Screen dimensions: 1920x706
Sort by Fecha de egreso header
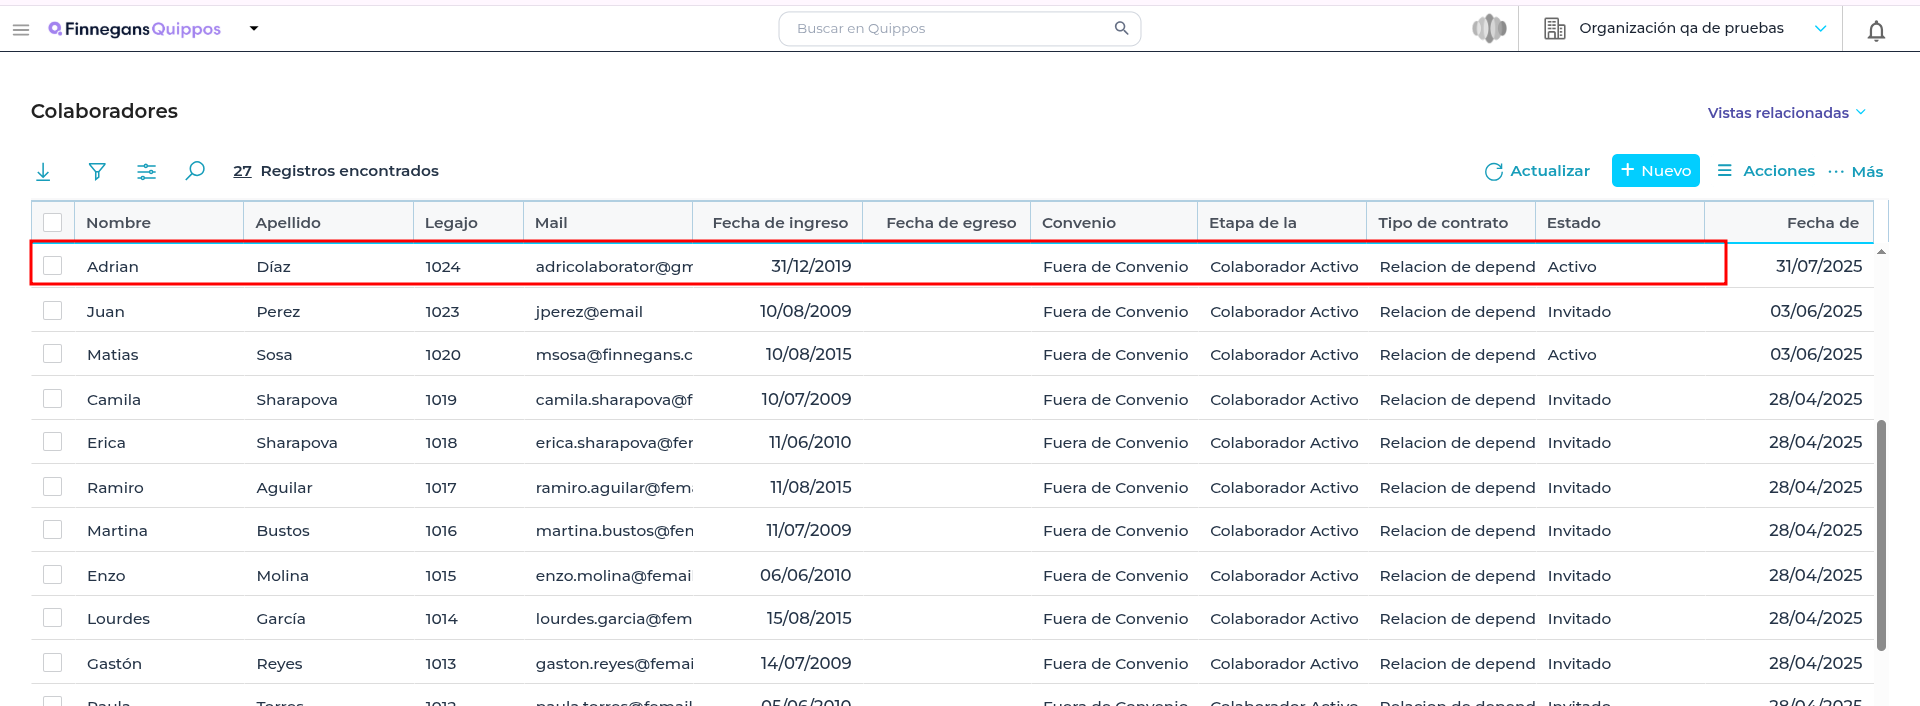(x=947, y=223)
